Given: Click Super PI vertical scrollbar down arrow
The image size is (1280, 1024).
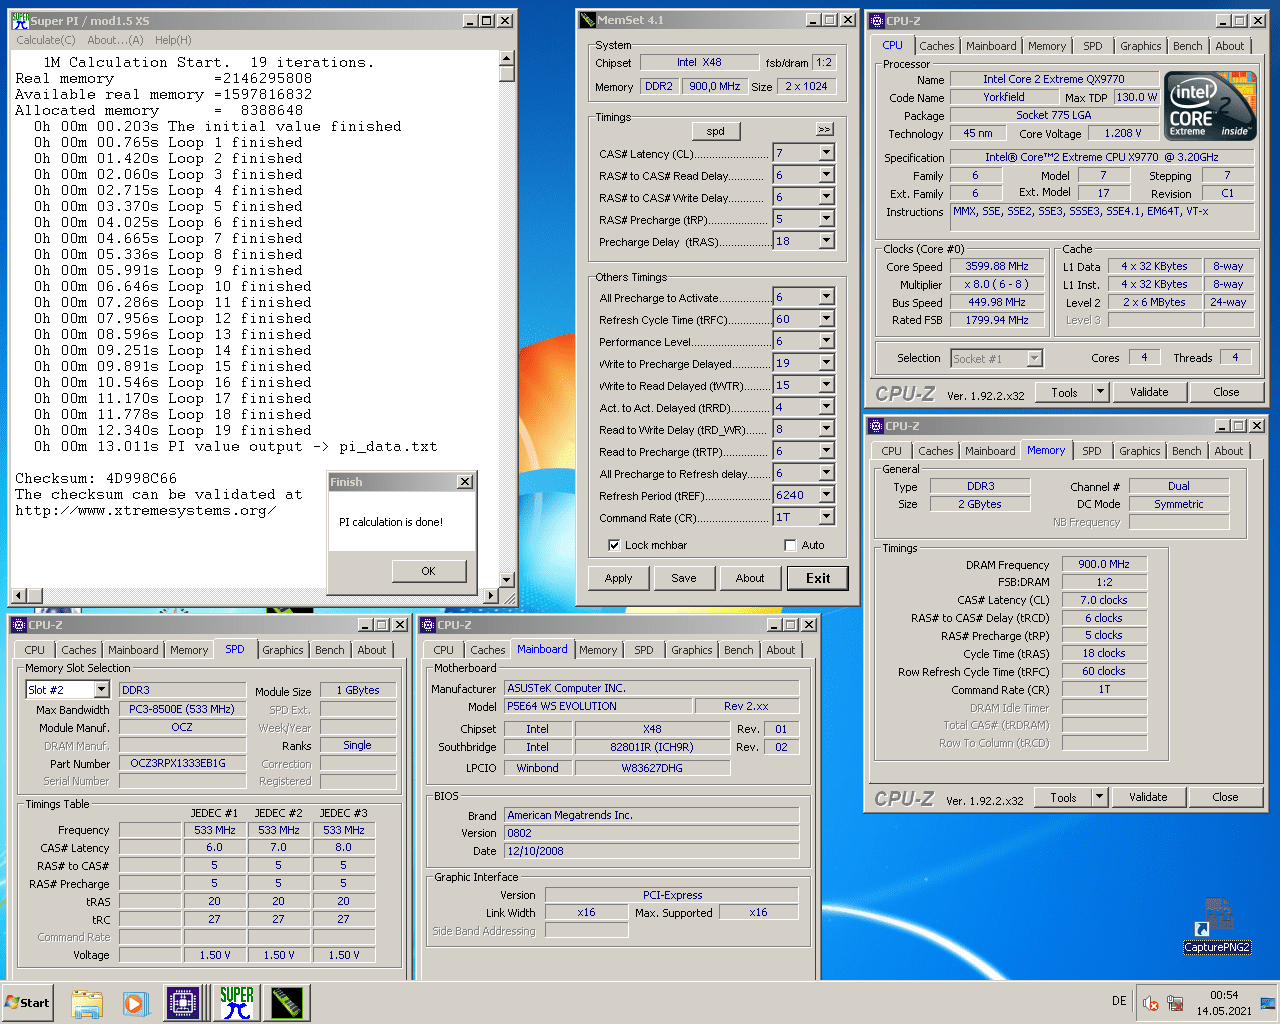Looking at the screenshot, I should pos(507,579).
